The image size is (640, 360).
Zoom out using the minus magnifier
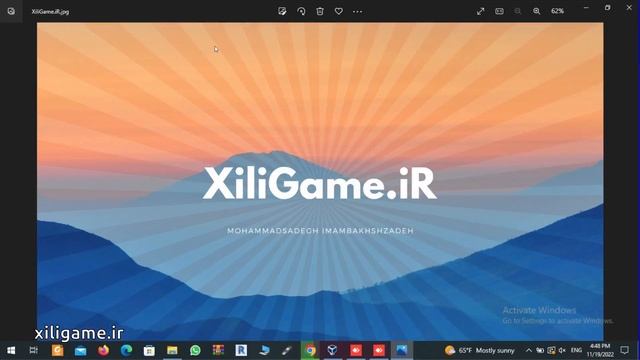518,11
